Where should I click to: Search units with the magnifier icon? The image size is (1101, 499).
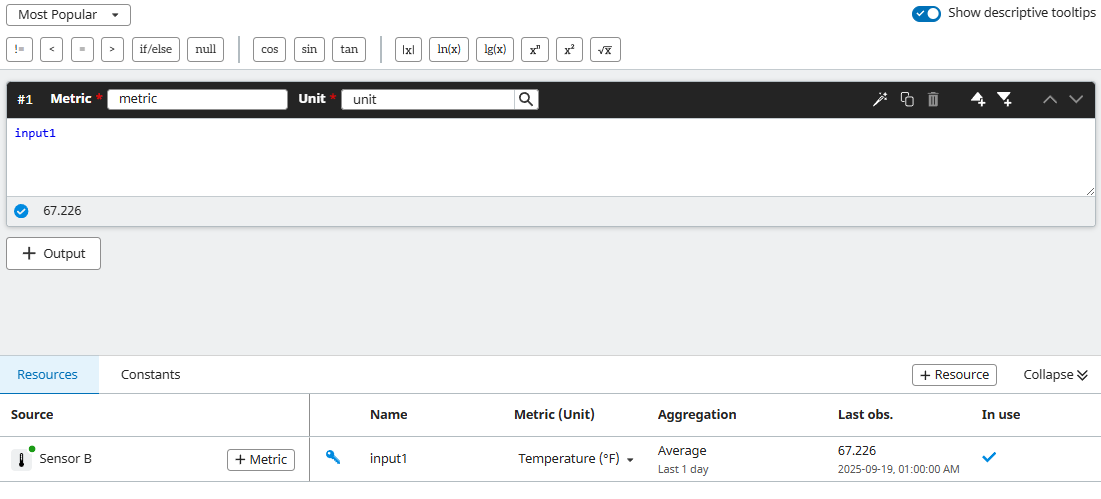(526, 99)
